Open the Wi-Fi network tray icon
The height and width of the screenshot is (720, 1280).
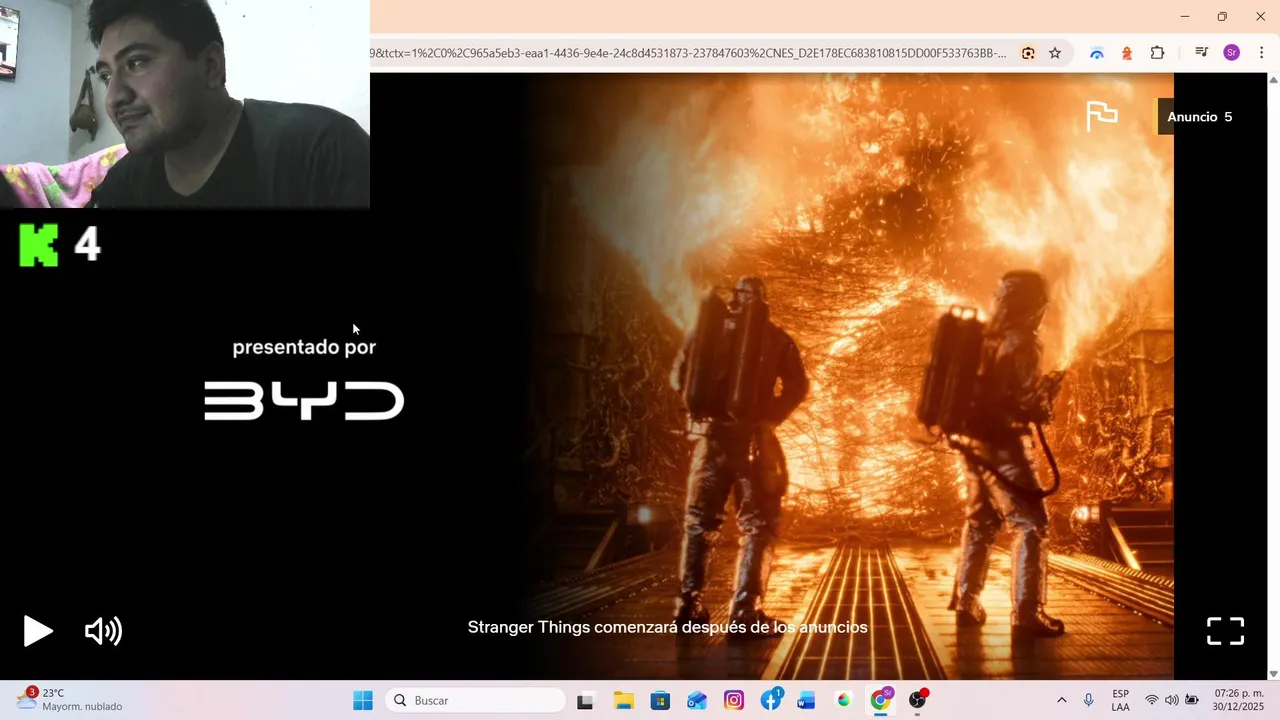pyautogui.click(x=1152, y=700)
